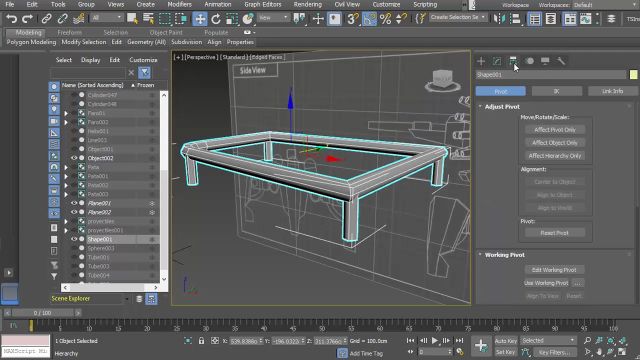Open the reference coordinate system View dropdown
The image size is (640, 360).
tap(273, 18)
